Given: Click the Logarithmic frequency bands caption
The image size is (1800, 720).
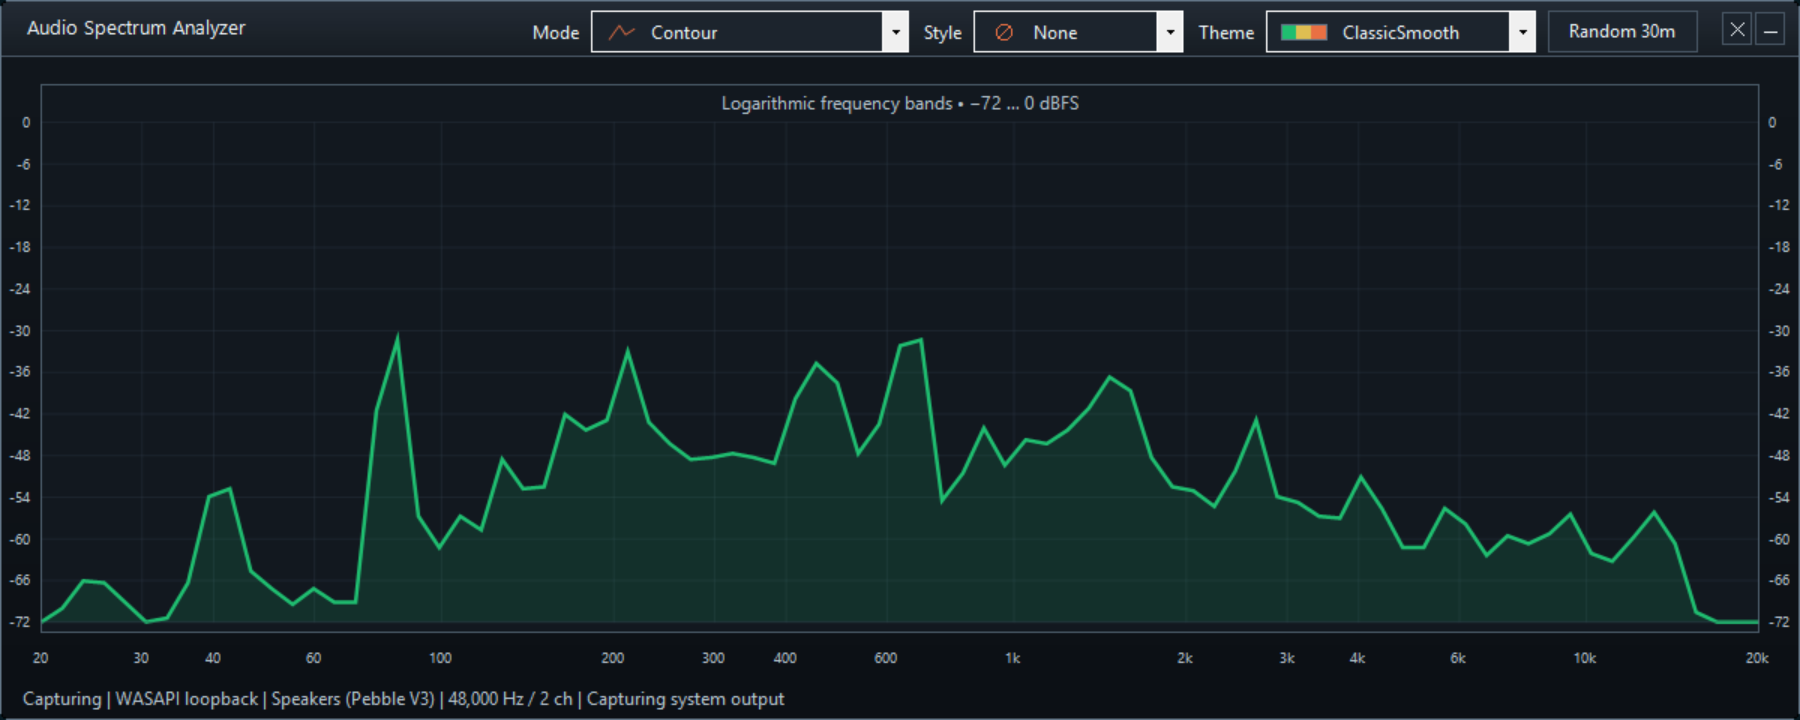Looking at the screenshot, I should 900,103.
